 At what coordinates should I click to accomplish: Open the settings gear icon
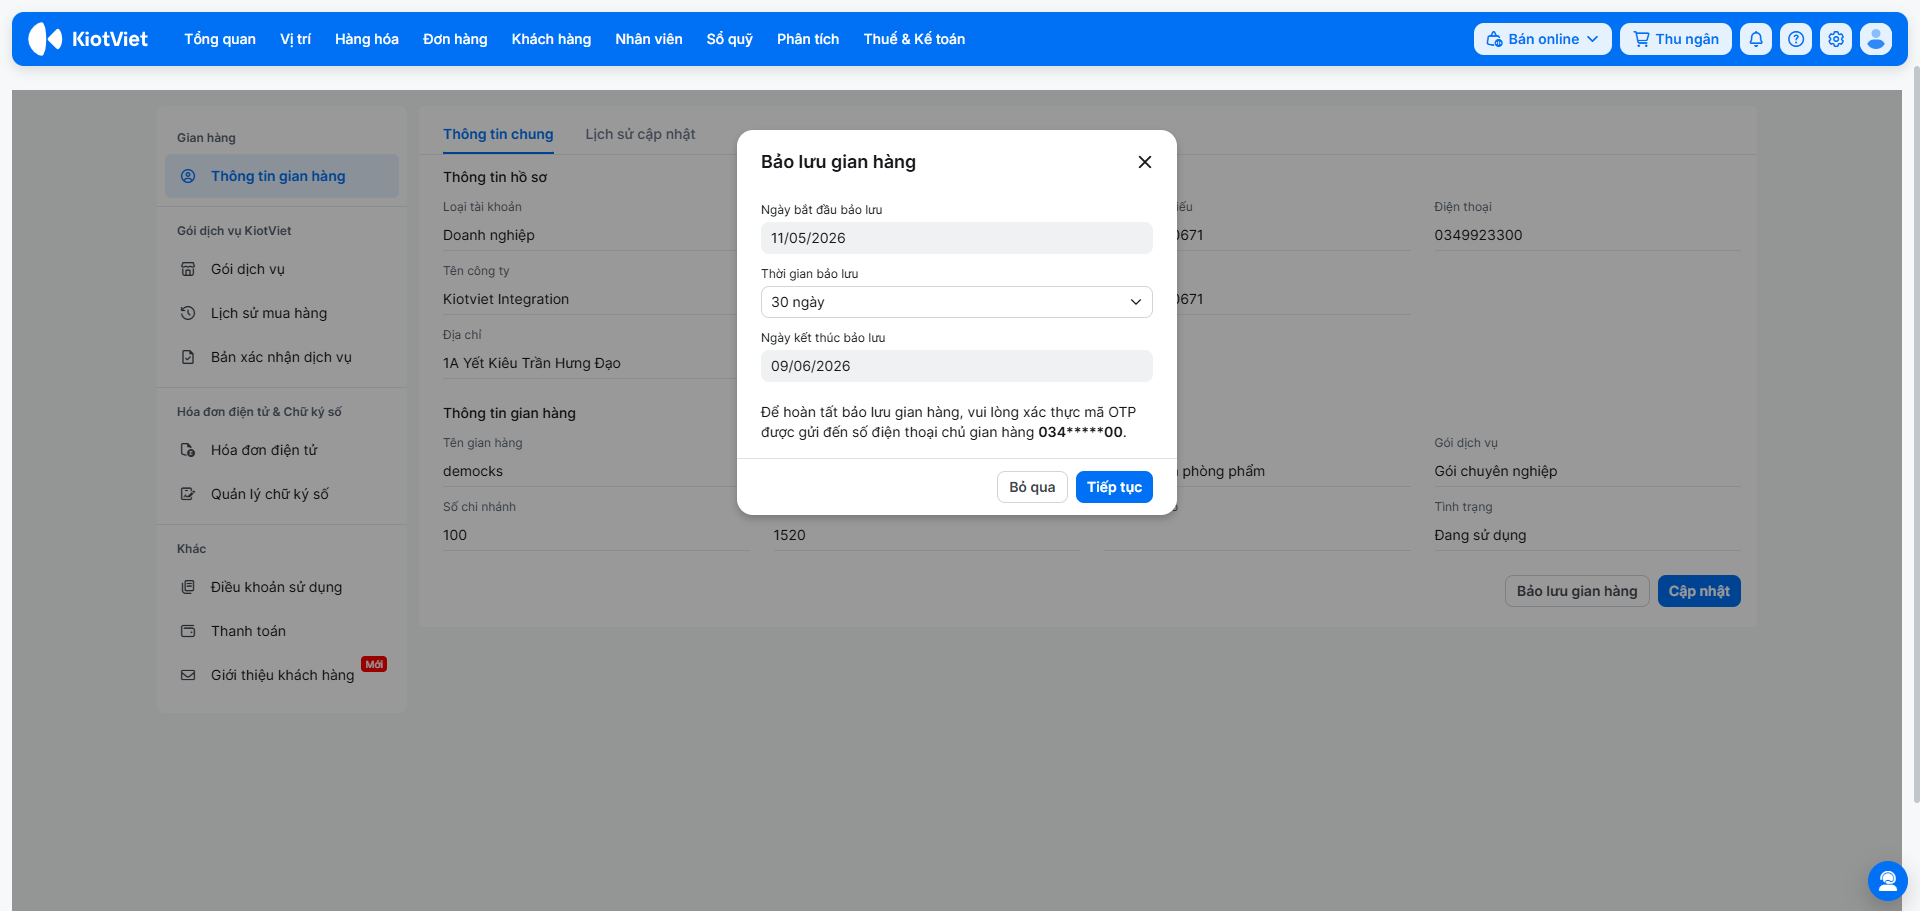click(x=1836, y=39)
